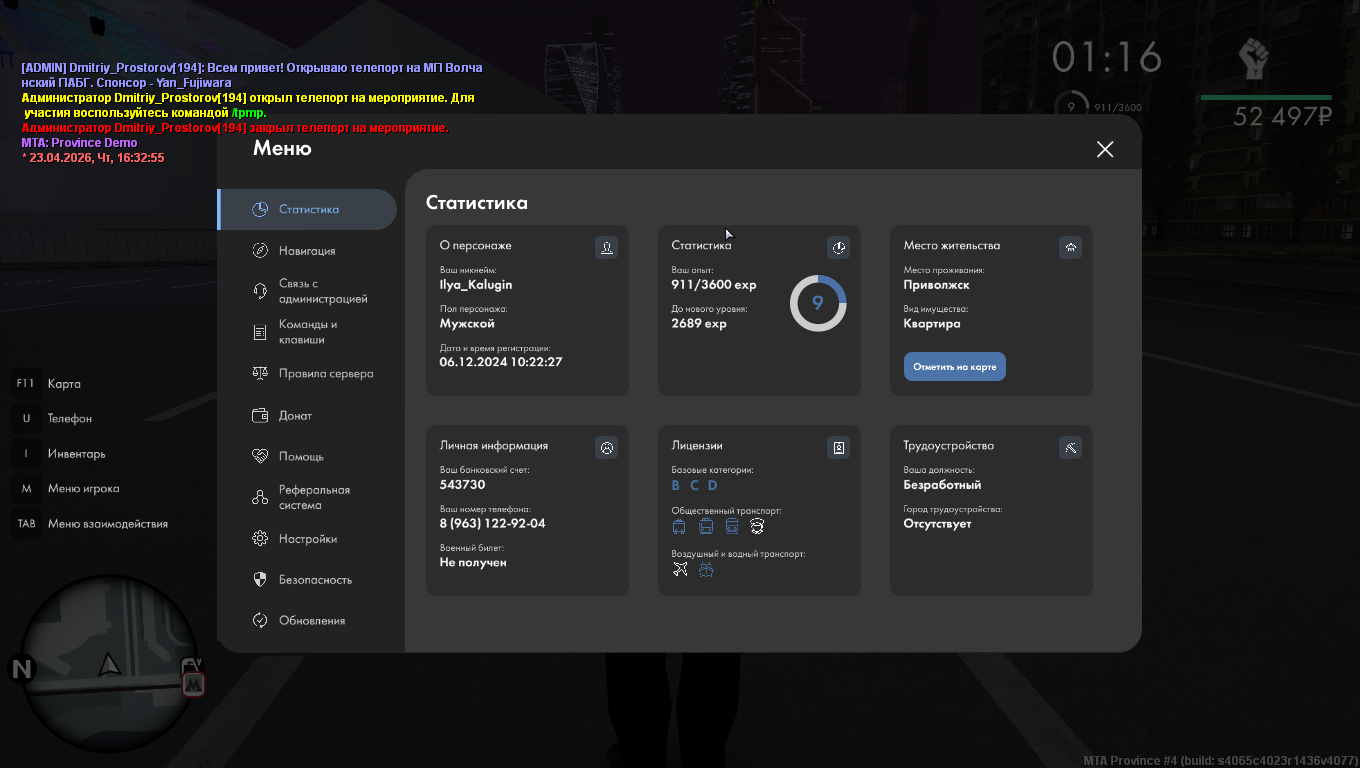The height and width of the screenshot is (768, 1360).
Task: Click the license badge icon in Лицензии card
Action: (838, 447)
